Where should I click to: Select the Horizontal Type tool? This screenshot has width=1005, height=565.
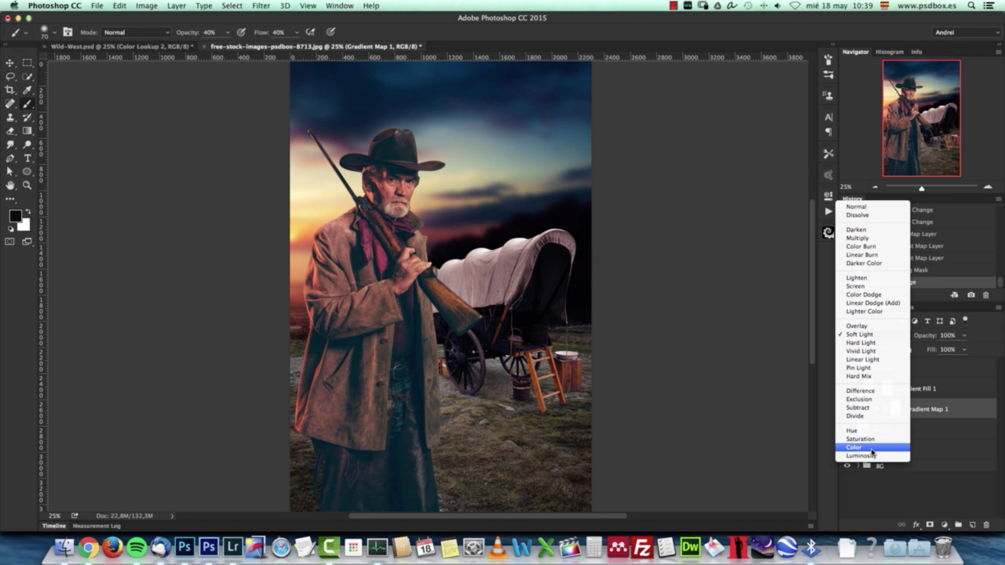(x=27, y=158)
